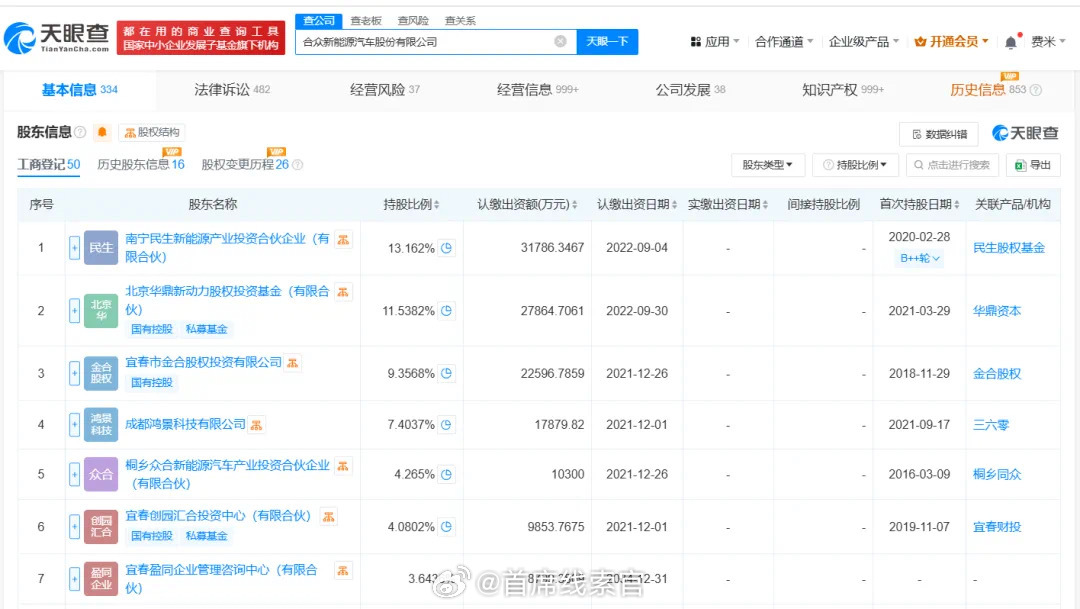This screenshot has height=609, width=1080.
Task: Open equity structure icon for 宜春创园汇合
Action: pyautogui.click(x=329, y=517)
